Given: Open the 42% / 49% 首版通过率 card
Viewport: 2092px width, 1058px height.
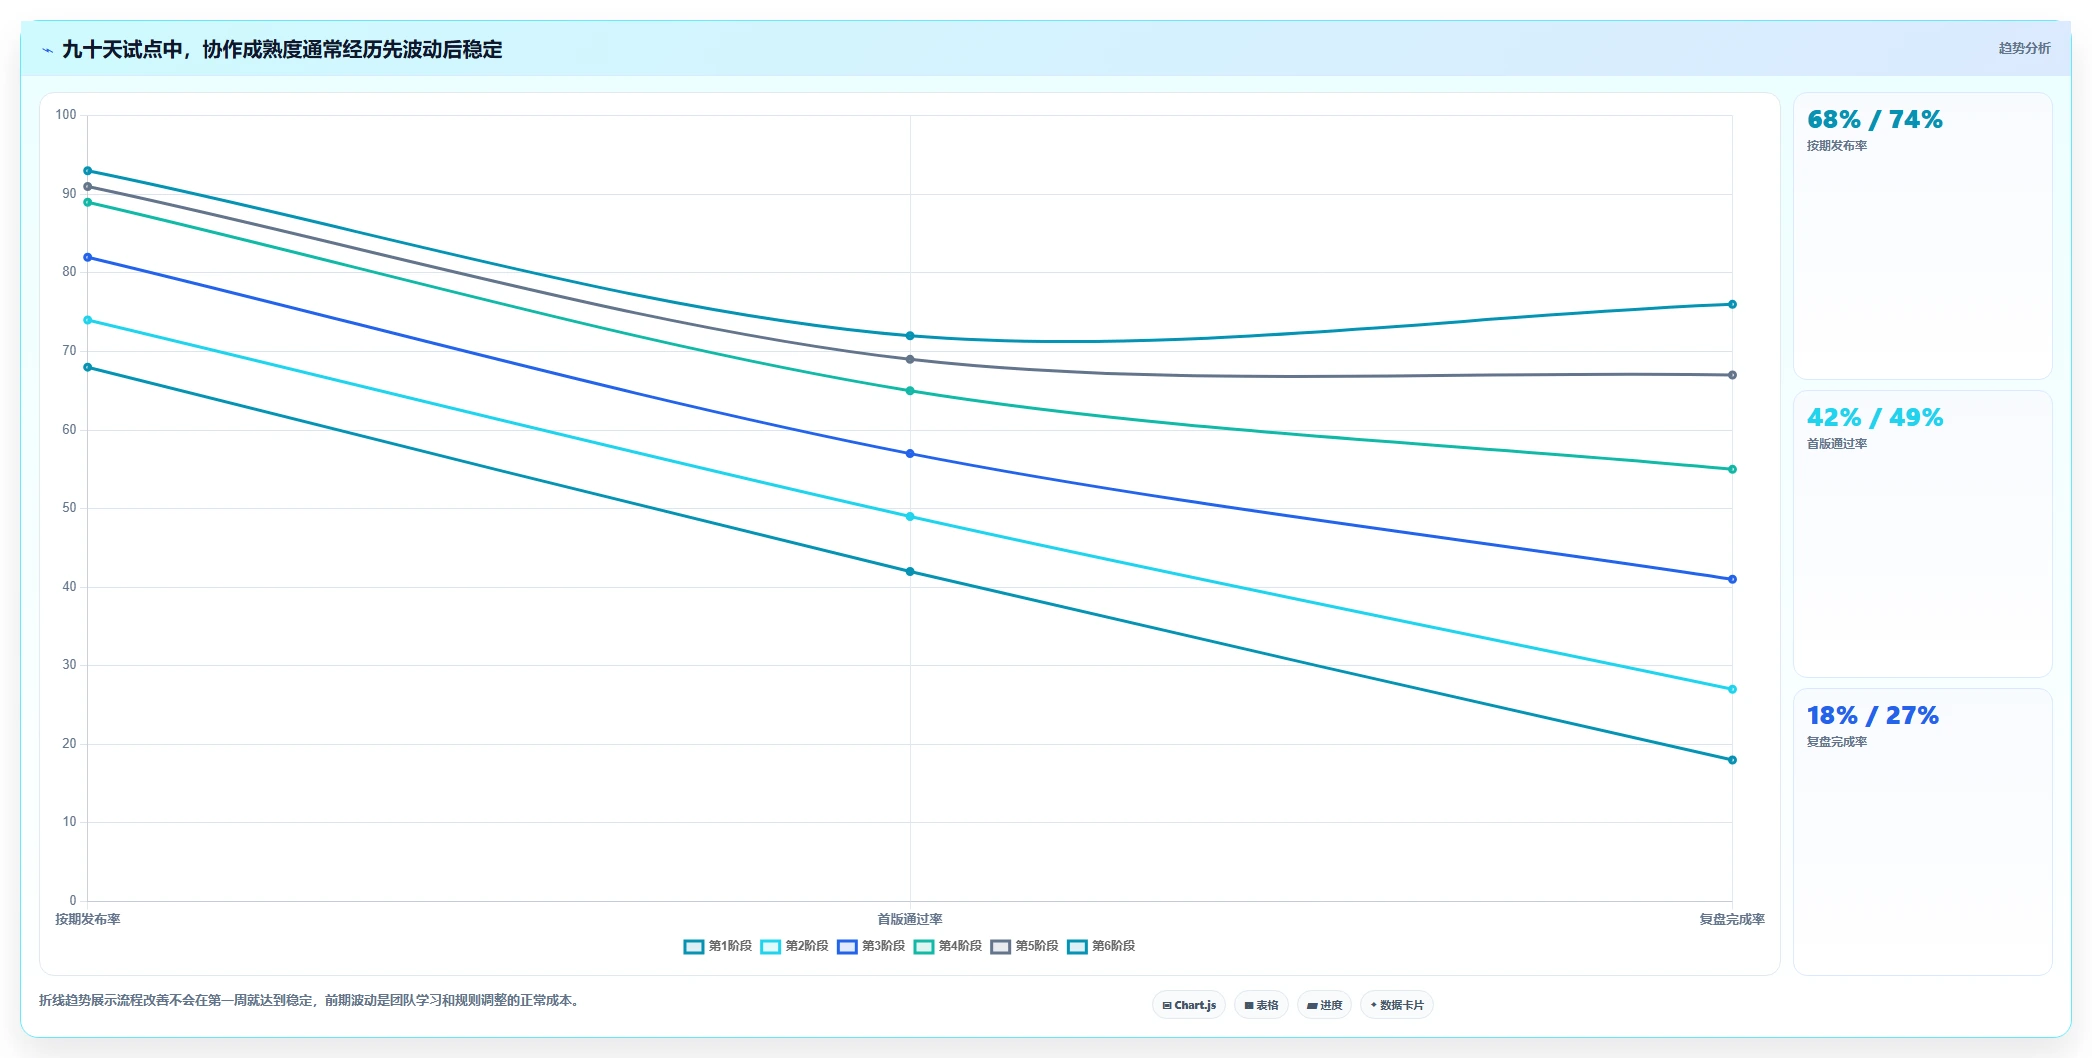Looking at the screenshot, I should click(1922, 534).
